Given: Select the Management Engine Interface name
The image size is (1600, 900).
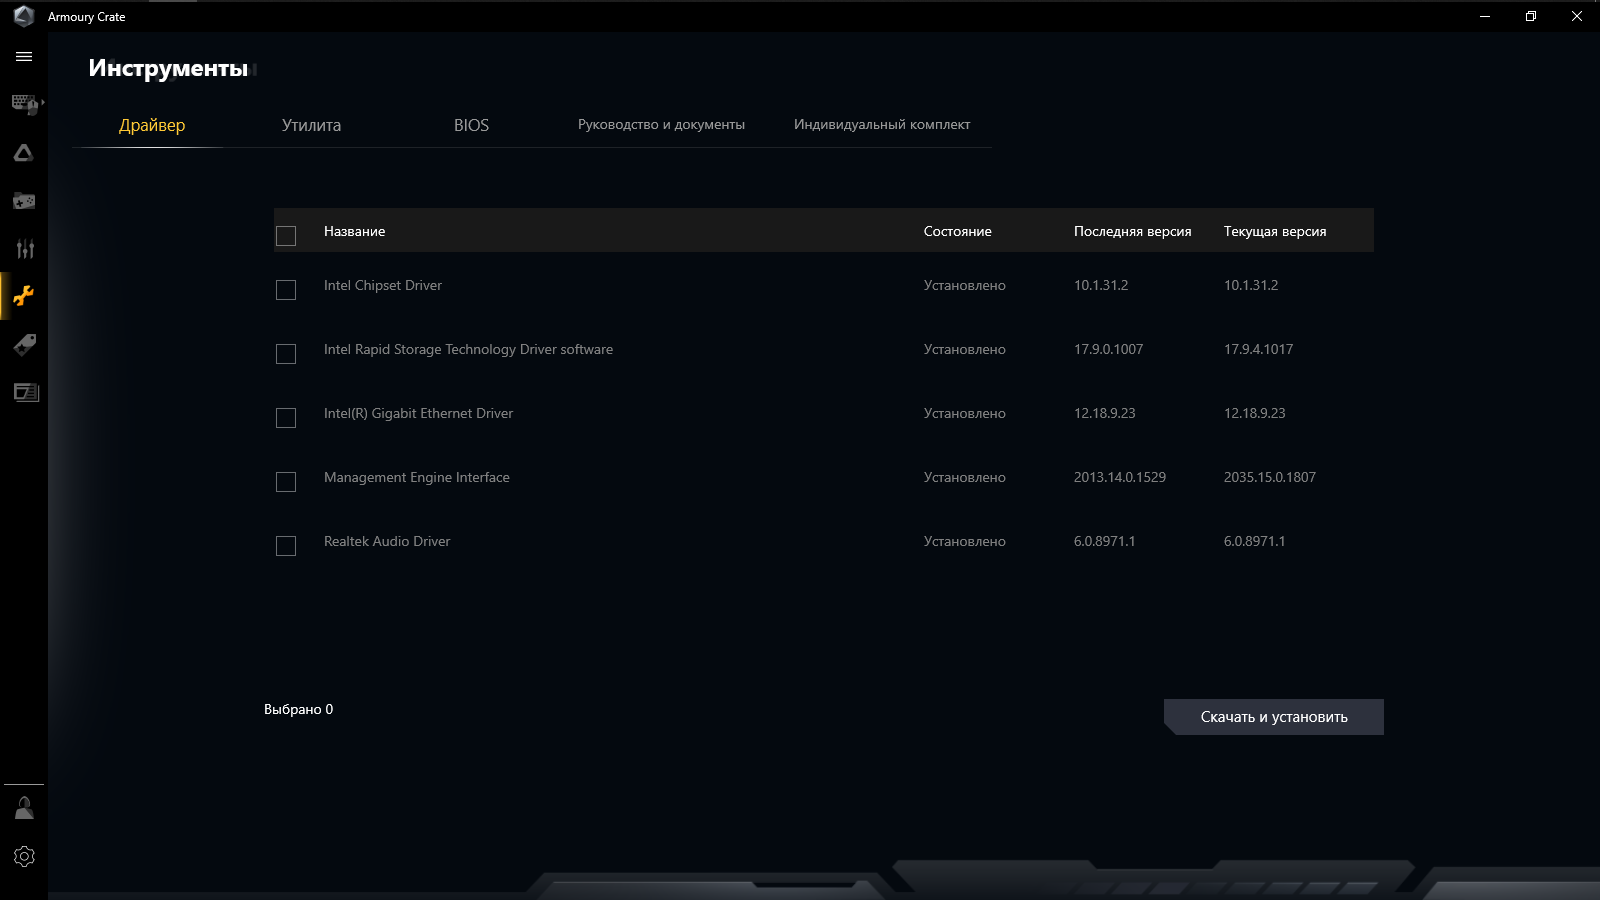Looking at the screenshot, I should click(x=417, y=477).
